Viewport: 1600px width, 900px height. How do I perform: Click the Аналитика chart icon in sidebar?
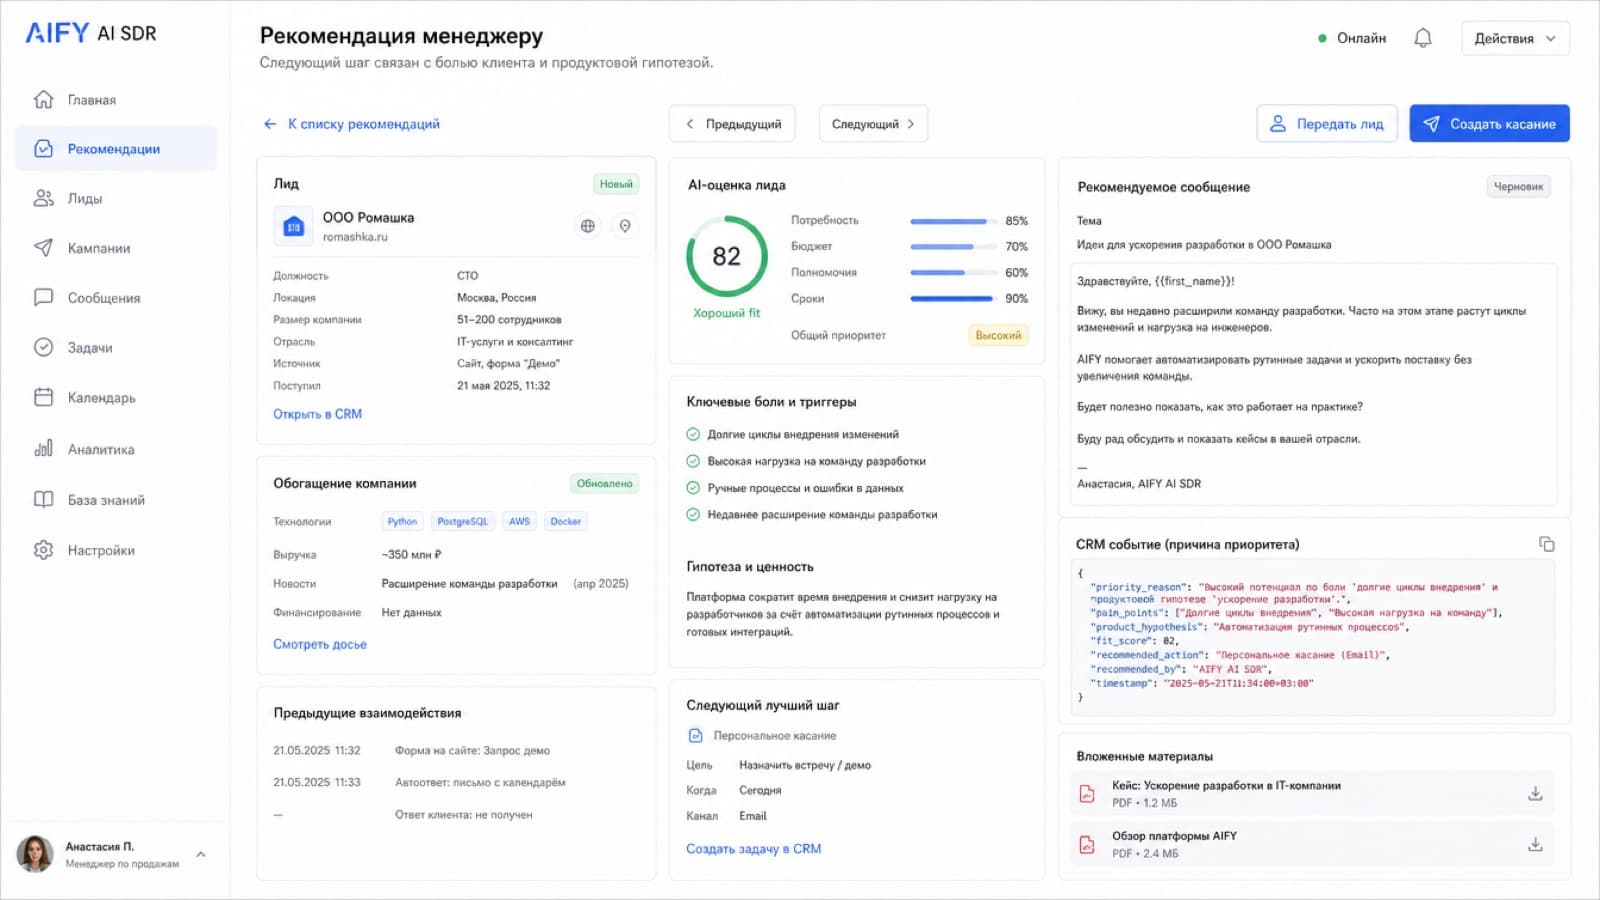[x=43, y=449]
